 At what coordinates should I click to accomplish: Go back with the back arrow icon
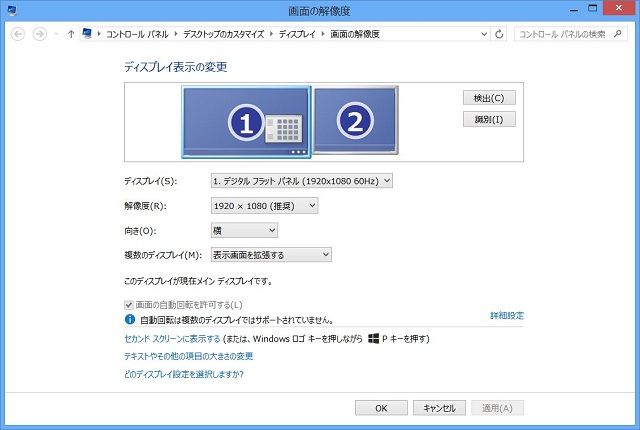18,34
